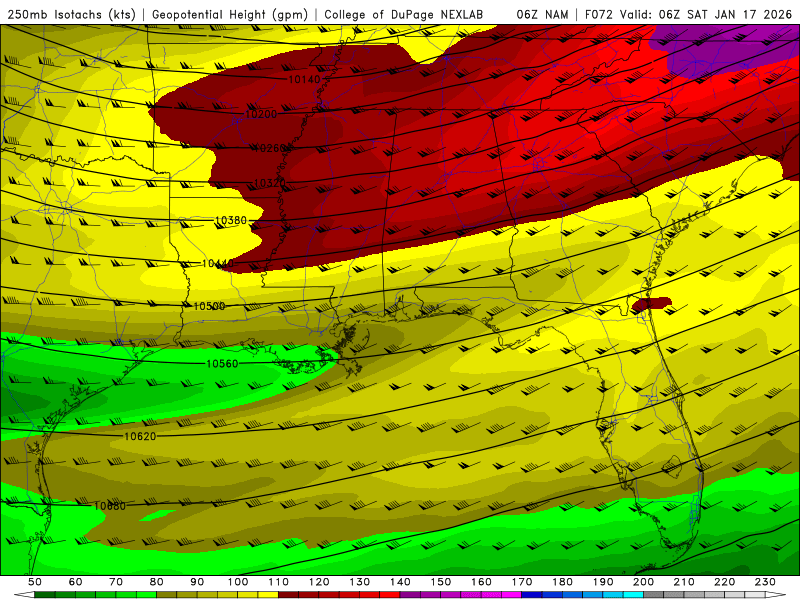800x600 pixels.
Task: Click the 10200 height contour label
Action: 261,114
